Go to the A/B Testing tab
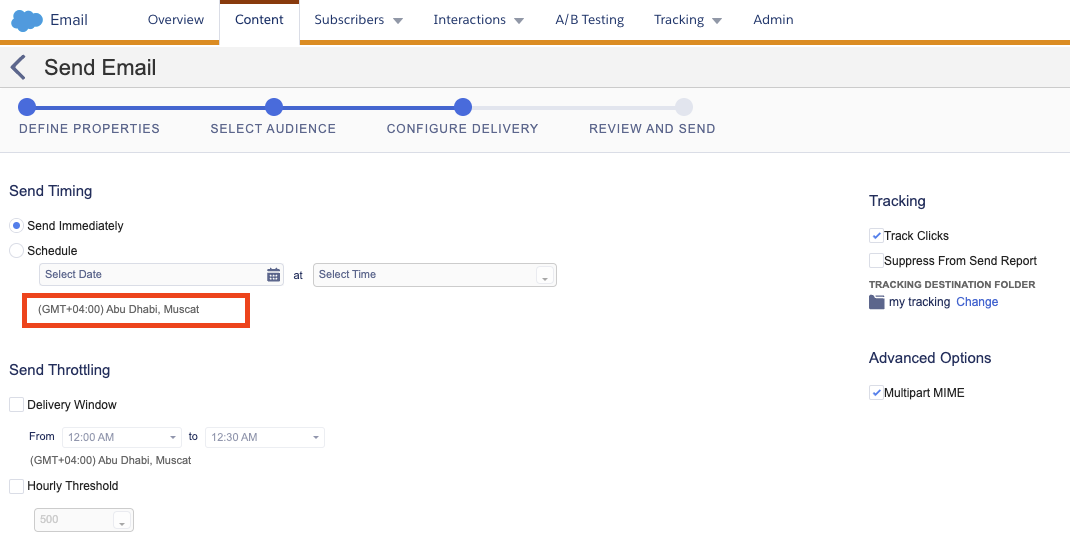The width and height of the screenshot is (1070, 550). click(x=590, y=20)
